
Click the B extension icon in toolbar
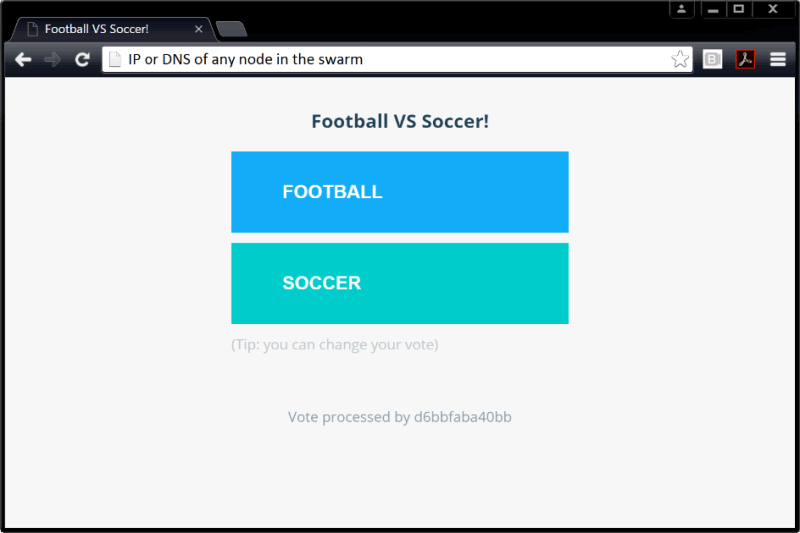[712, 60]
